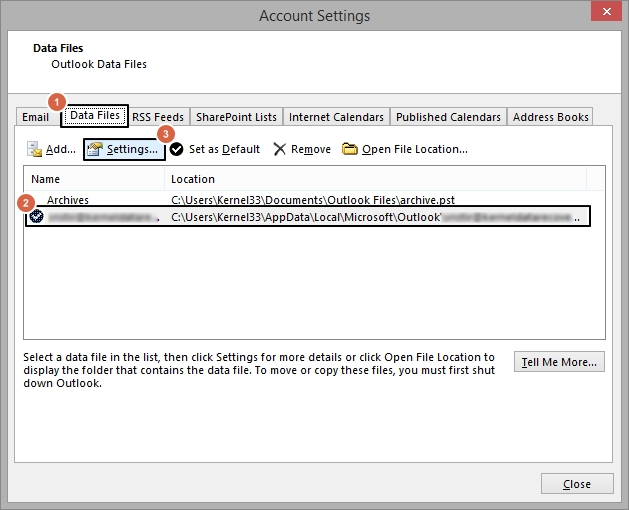
Task: Click the Open File Location folder icon
Action: point(349,149)
